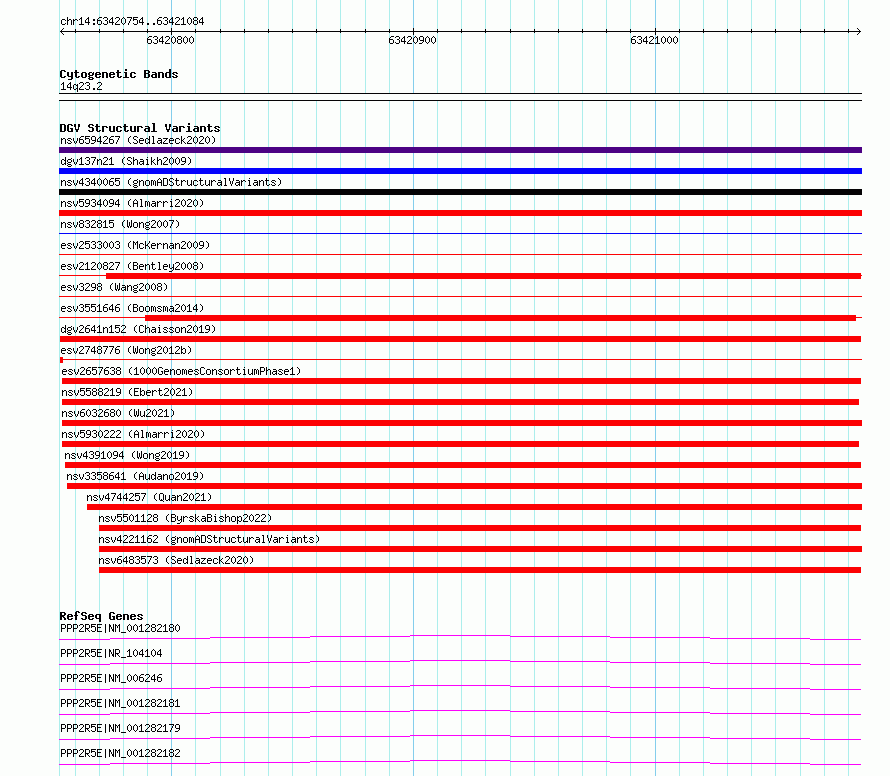Viewport: 890px width, 776px height.
Task: Select variant nsv5501128 (ByrskaBishop2022) label
Action: tap(185, 518)
